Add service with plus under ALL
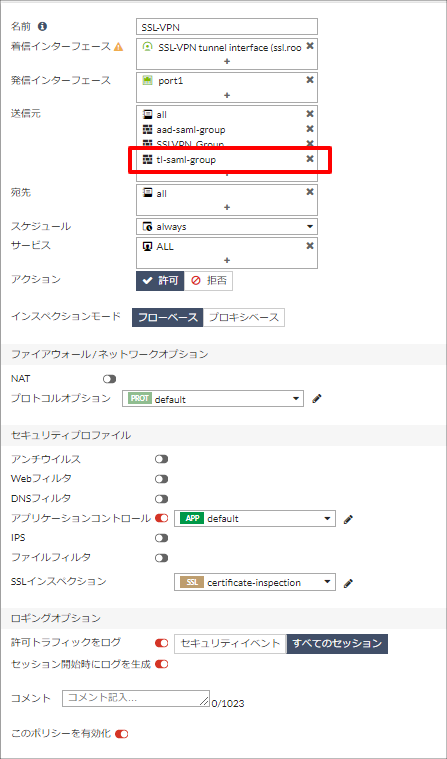447x759 pixels. click(227, 260)
